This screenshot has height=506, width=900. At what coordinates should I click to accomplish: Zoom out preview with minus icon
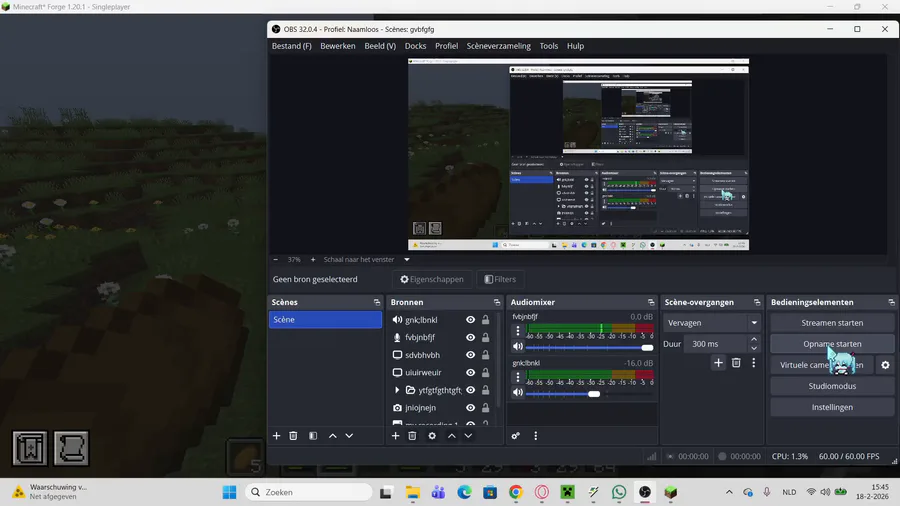(276, 259)
